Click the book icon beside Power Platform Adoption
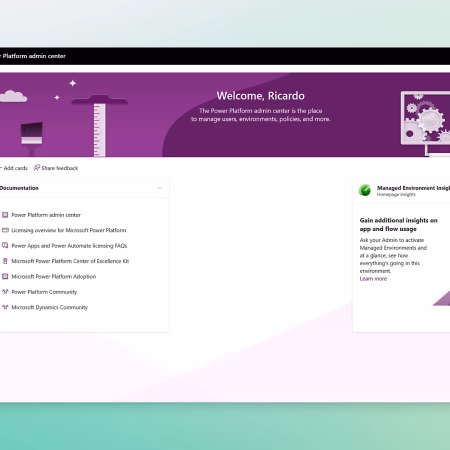Image resolution: width=450 pixels, height=450 pixels. tap(5, 276)
